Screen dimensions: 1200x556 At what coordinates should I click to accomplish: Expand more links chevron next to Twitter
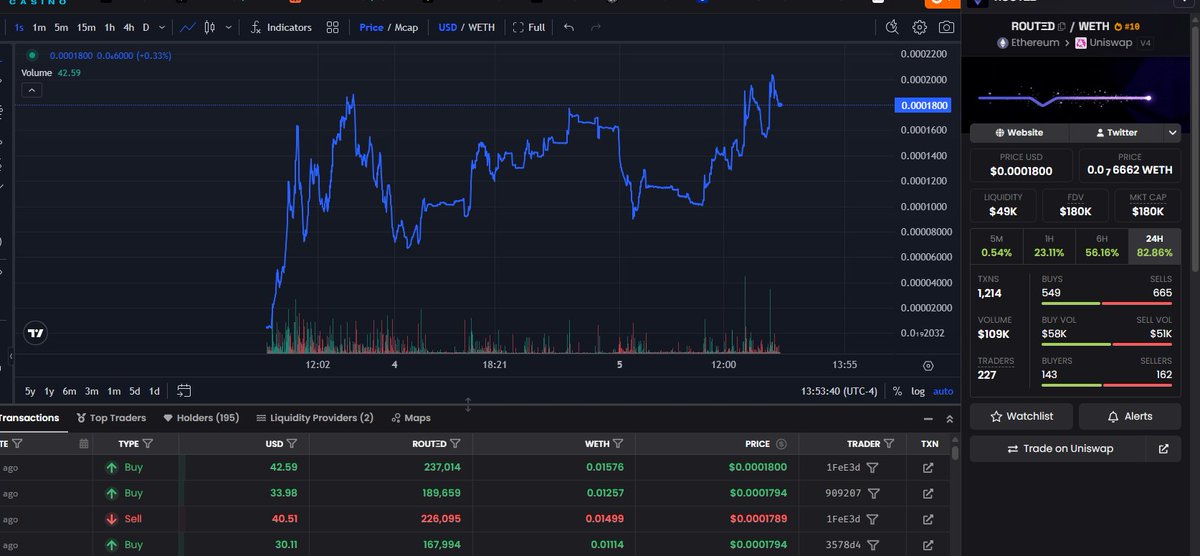(x=1172, y=132)
